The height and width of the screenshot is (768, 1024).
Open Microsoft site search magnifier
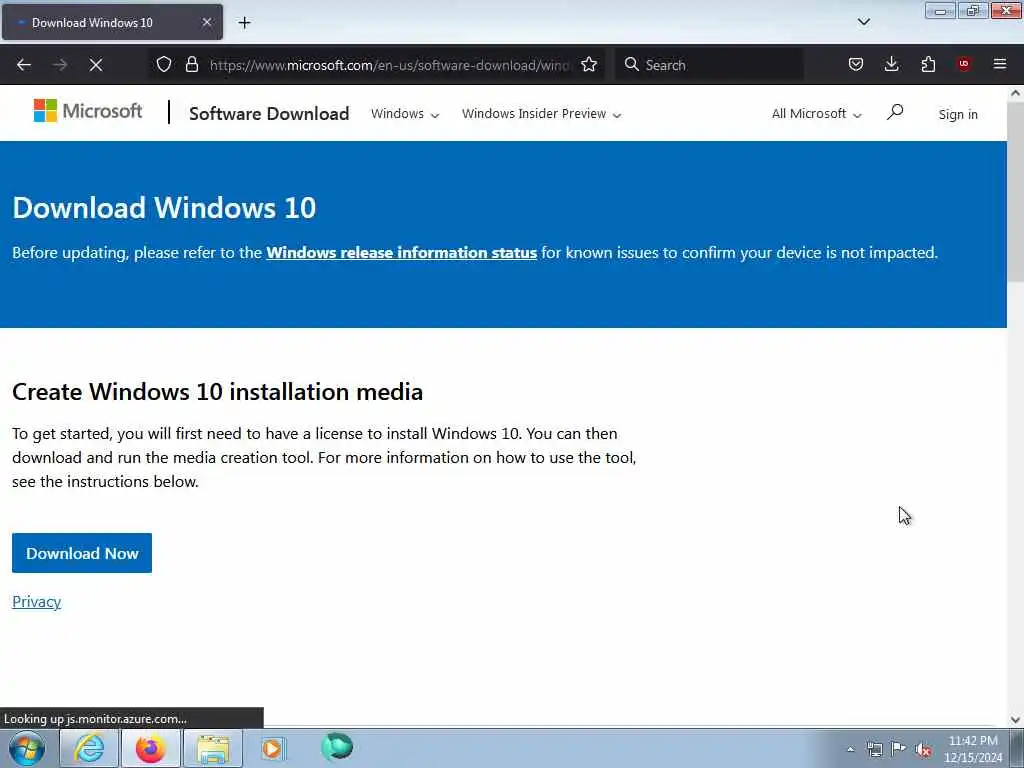coord(895,112)
